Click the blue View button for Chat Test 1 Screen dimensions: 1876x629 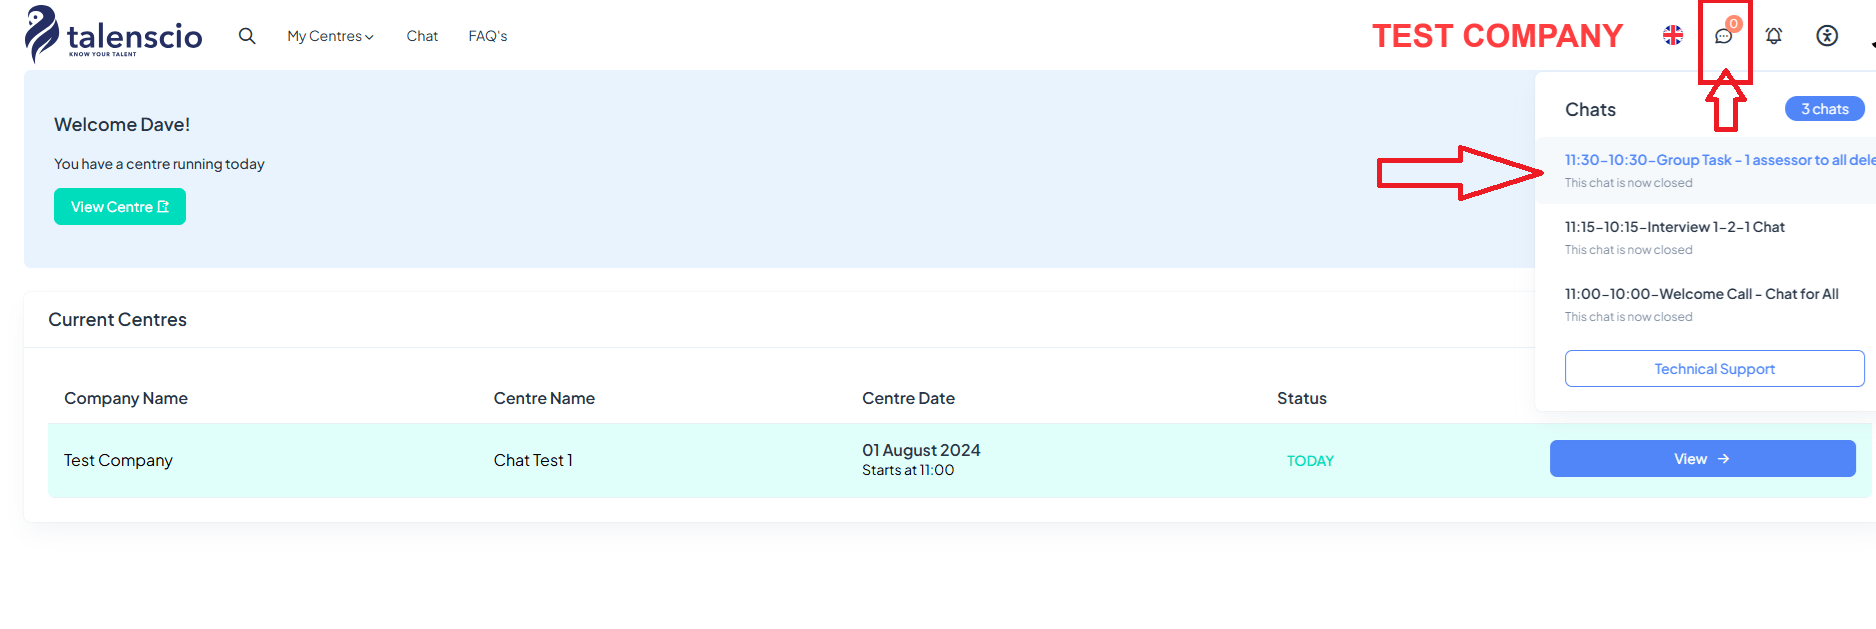[x=1702, y=459]
